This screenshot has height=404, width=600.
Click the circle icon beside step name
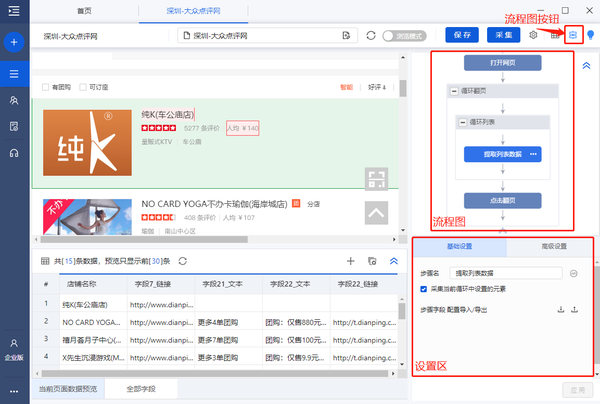pos(573,273)
